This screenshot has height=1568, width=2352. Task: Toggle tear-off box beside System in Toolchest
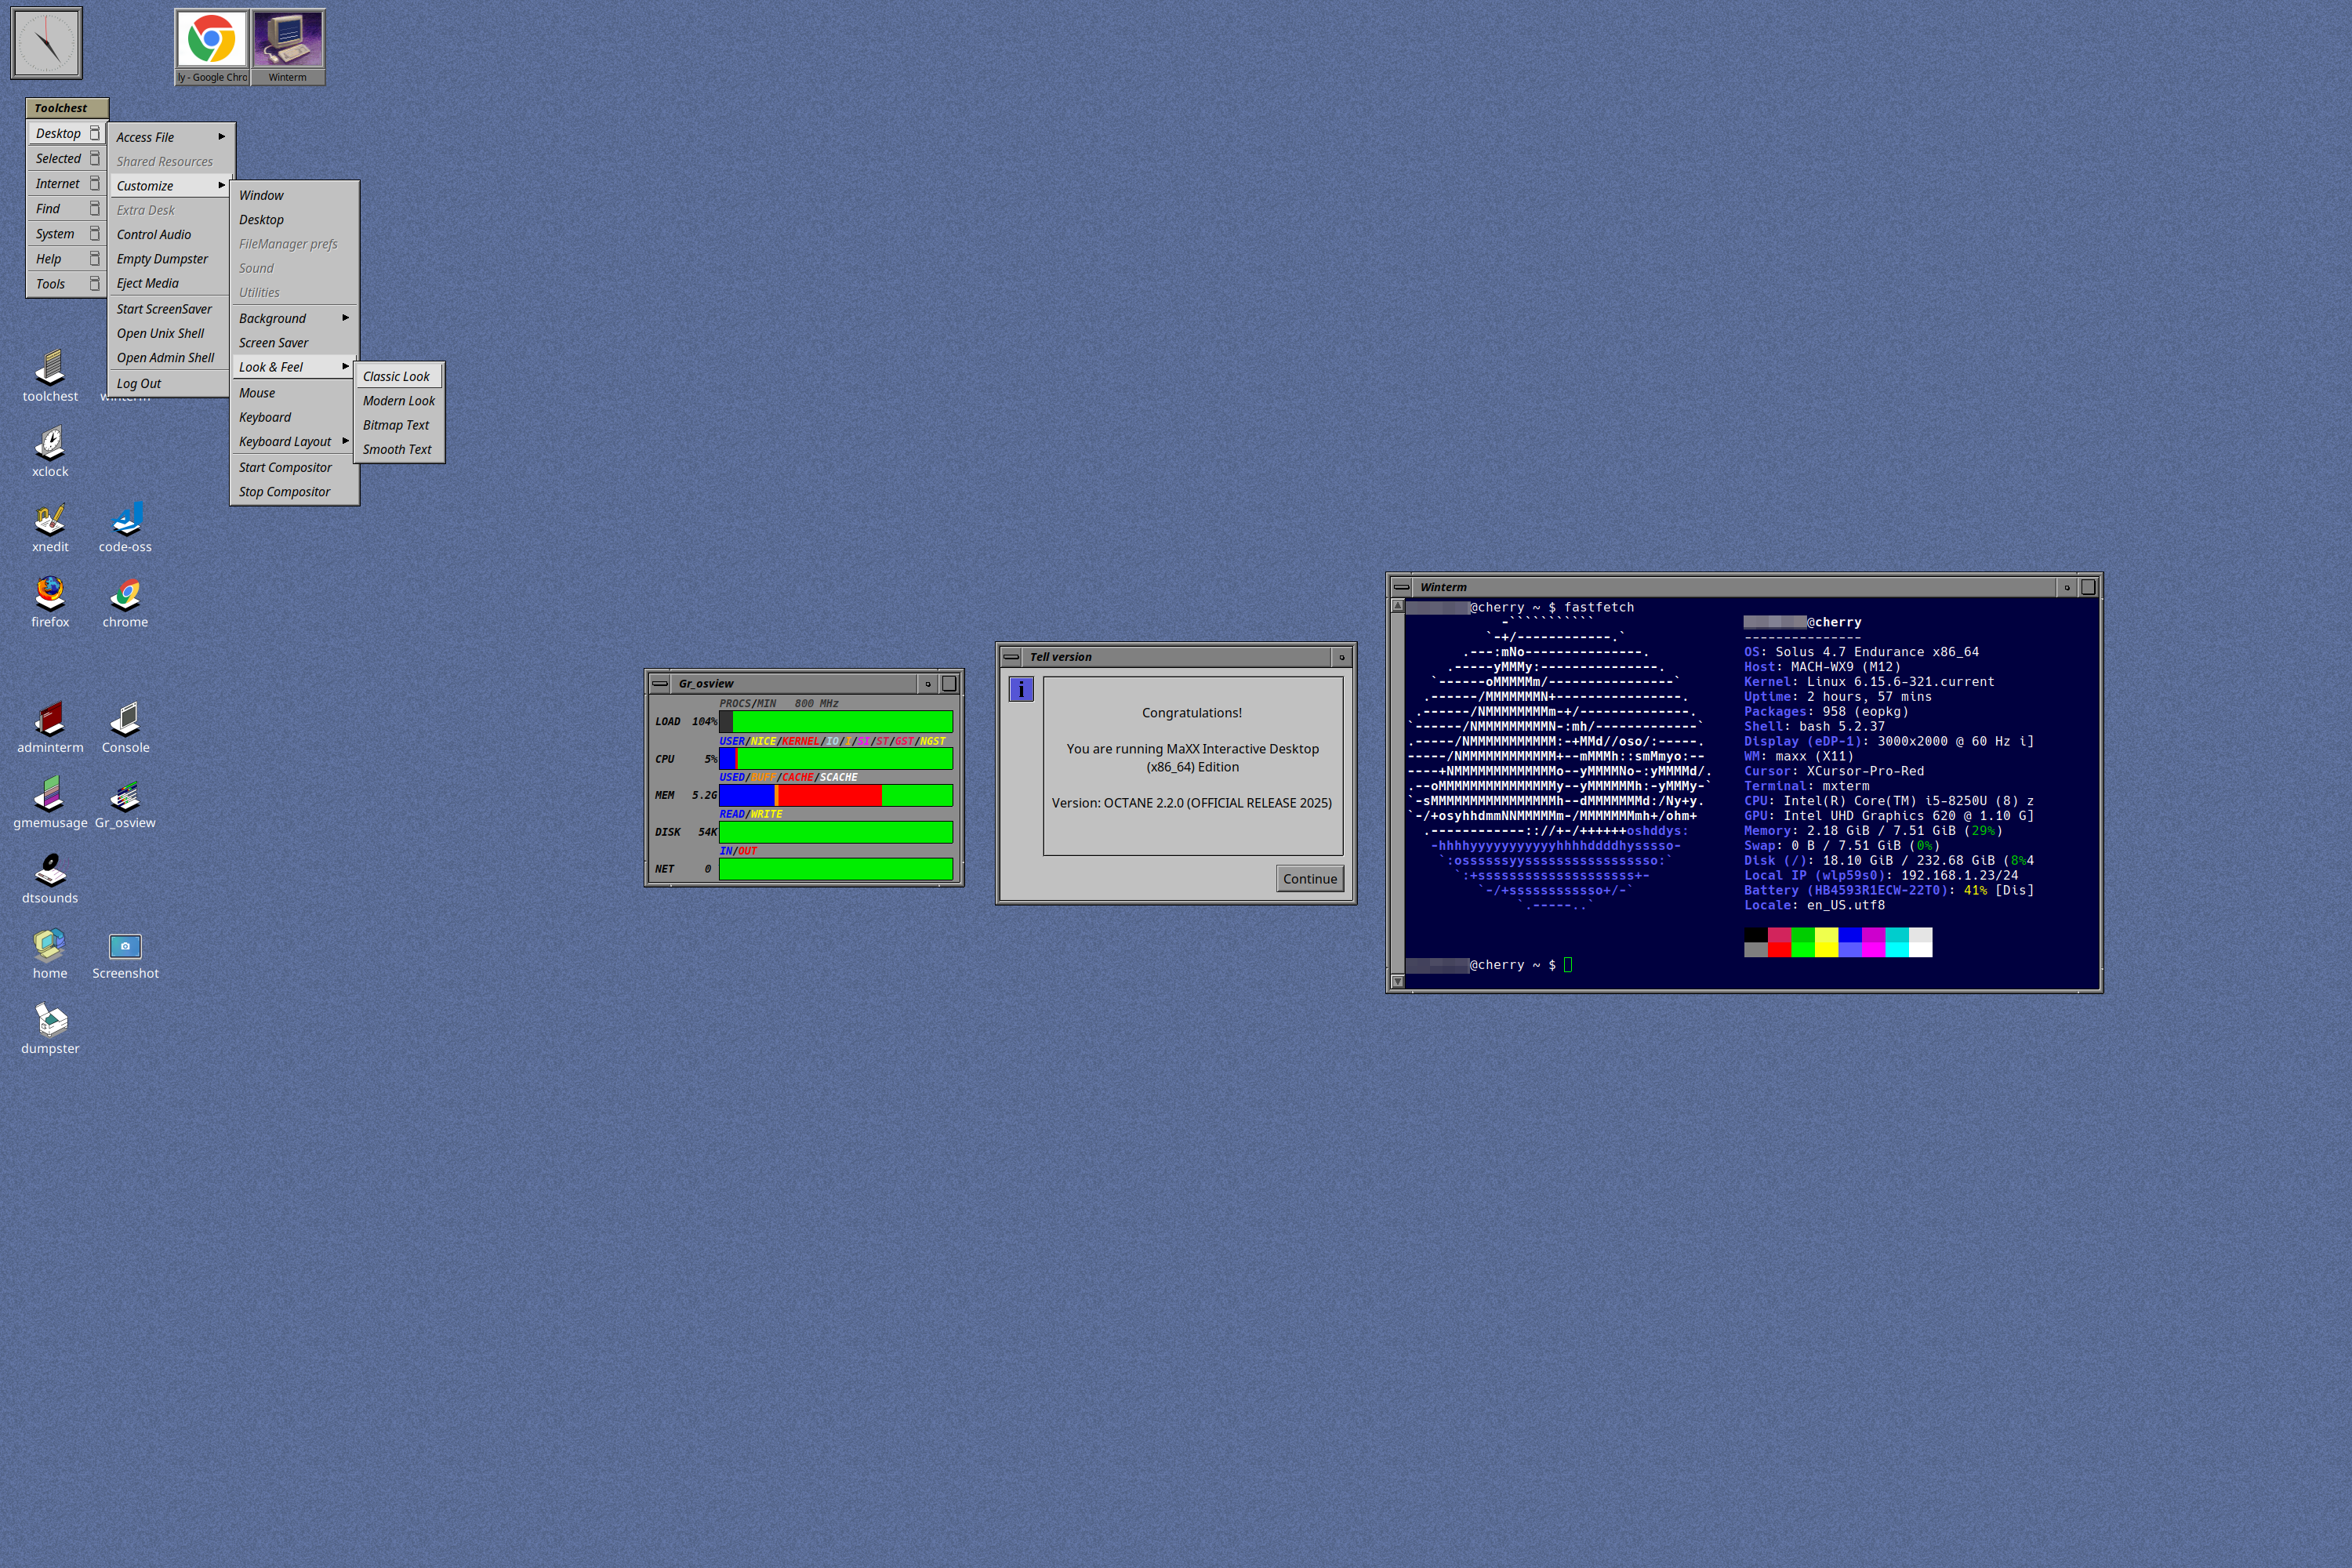(x=95, y=233)
